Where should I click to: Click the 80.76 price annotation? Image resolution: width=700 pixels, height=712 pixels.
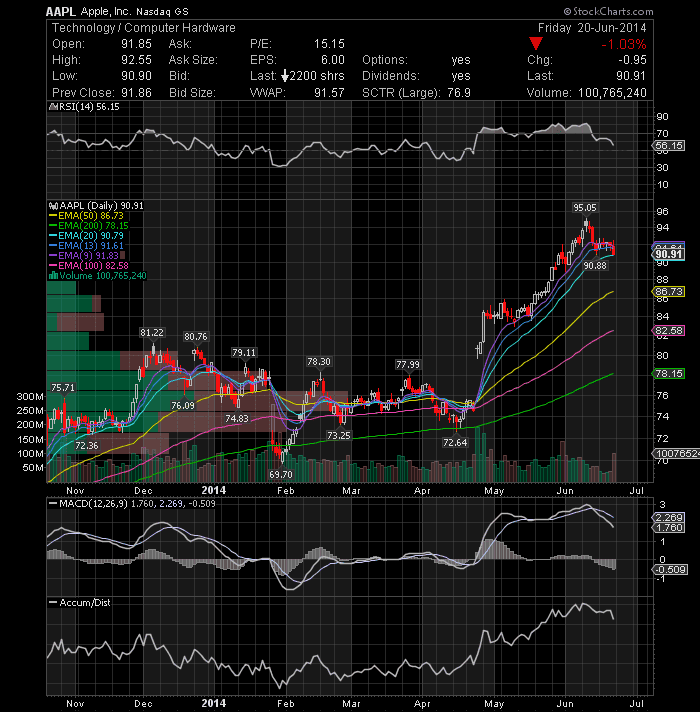tap(196, 336)
